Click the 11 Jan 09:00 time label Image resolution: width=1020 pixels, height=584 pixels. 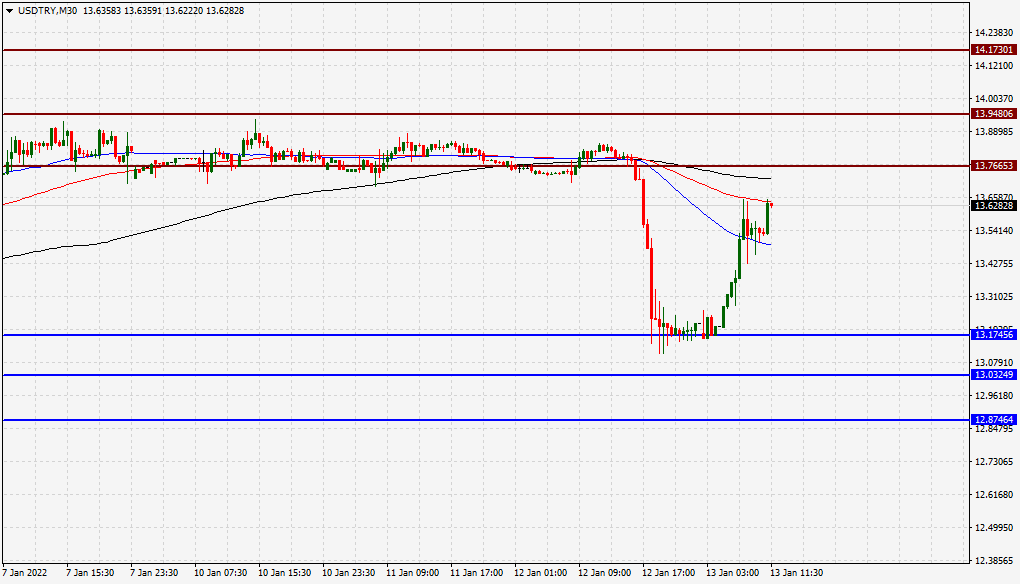[412, 573]
